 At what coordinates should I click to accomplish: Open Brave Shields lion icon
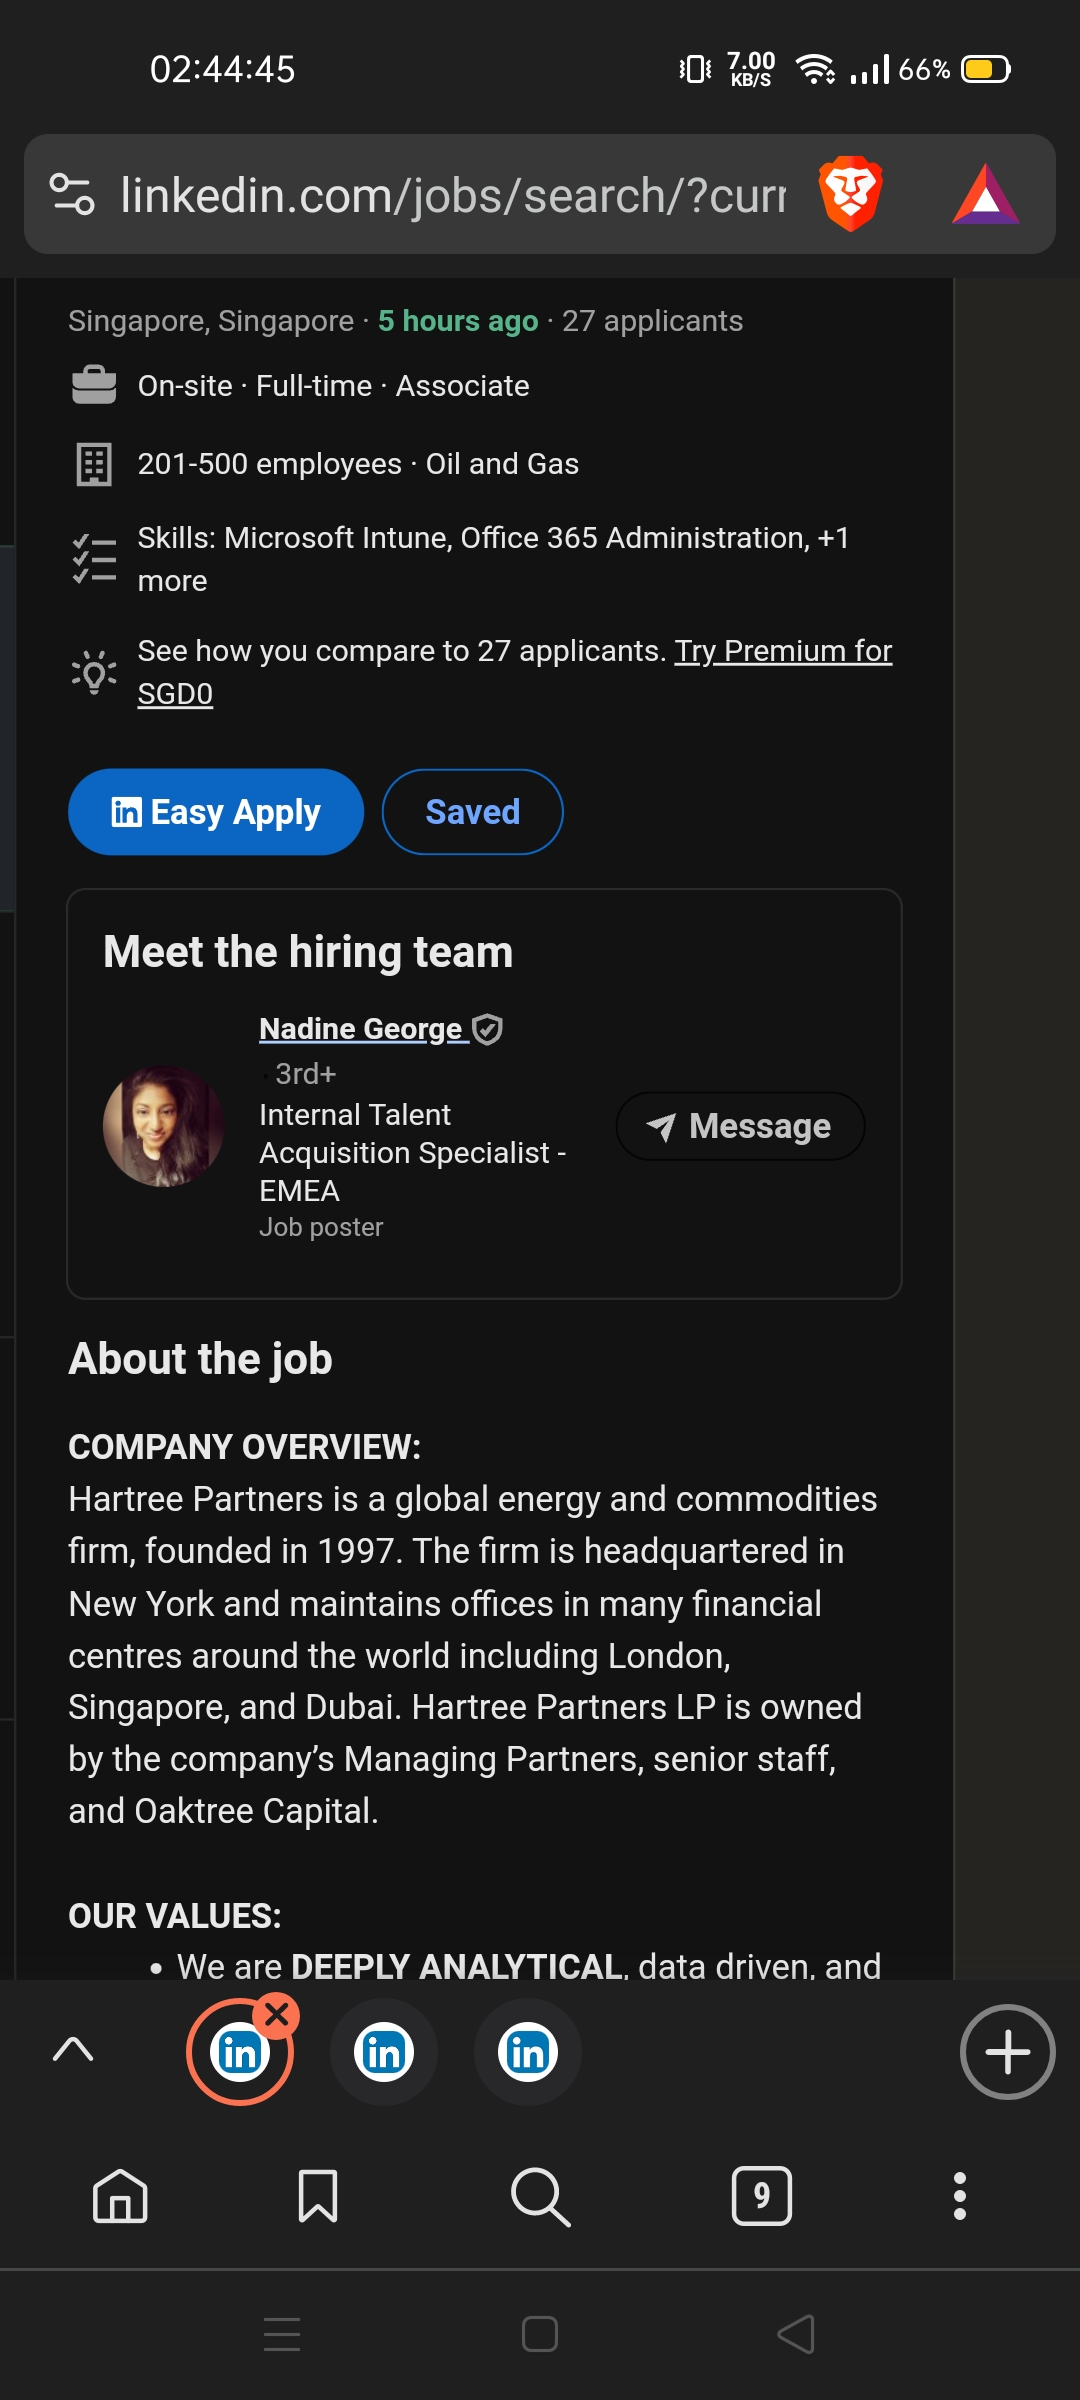(x=850, y=194)
